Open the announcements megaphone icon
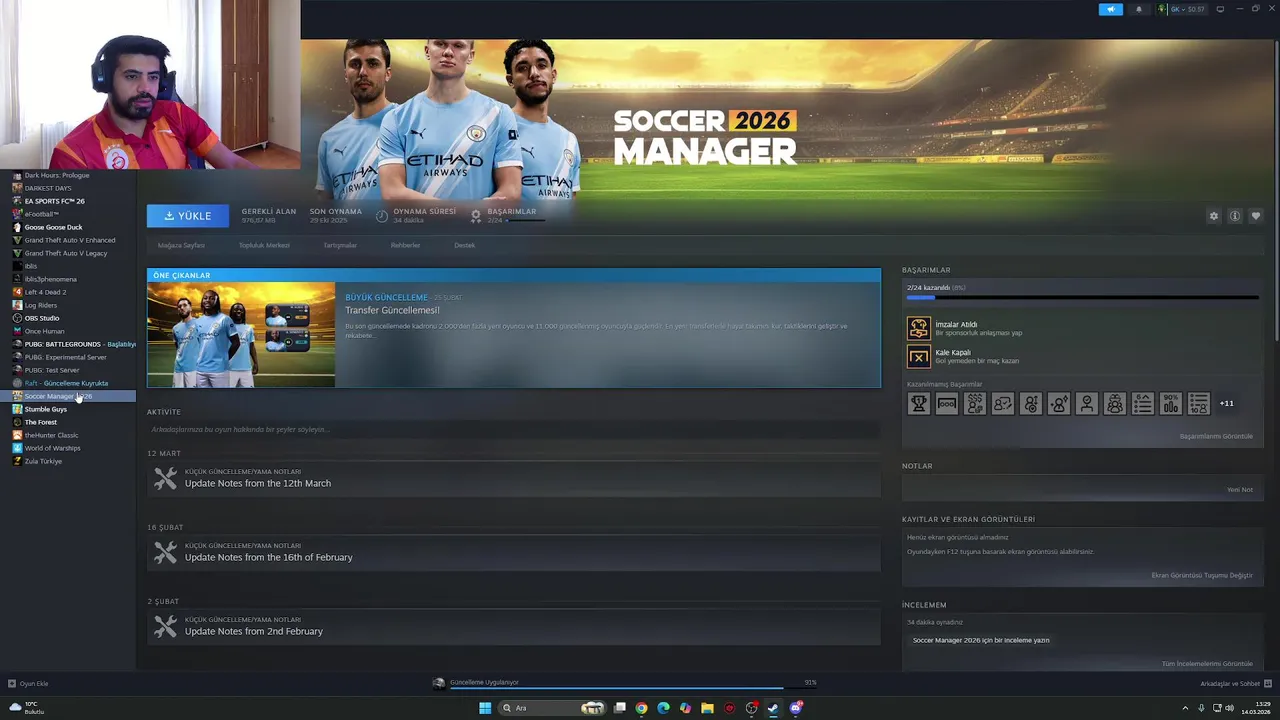 click(x=1111, y=9)
